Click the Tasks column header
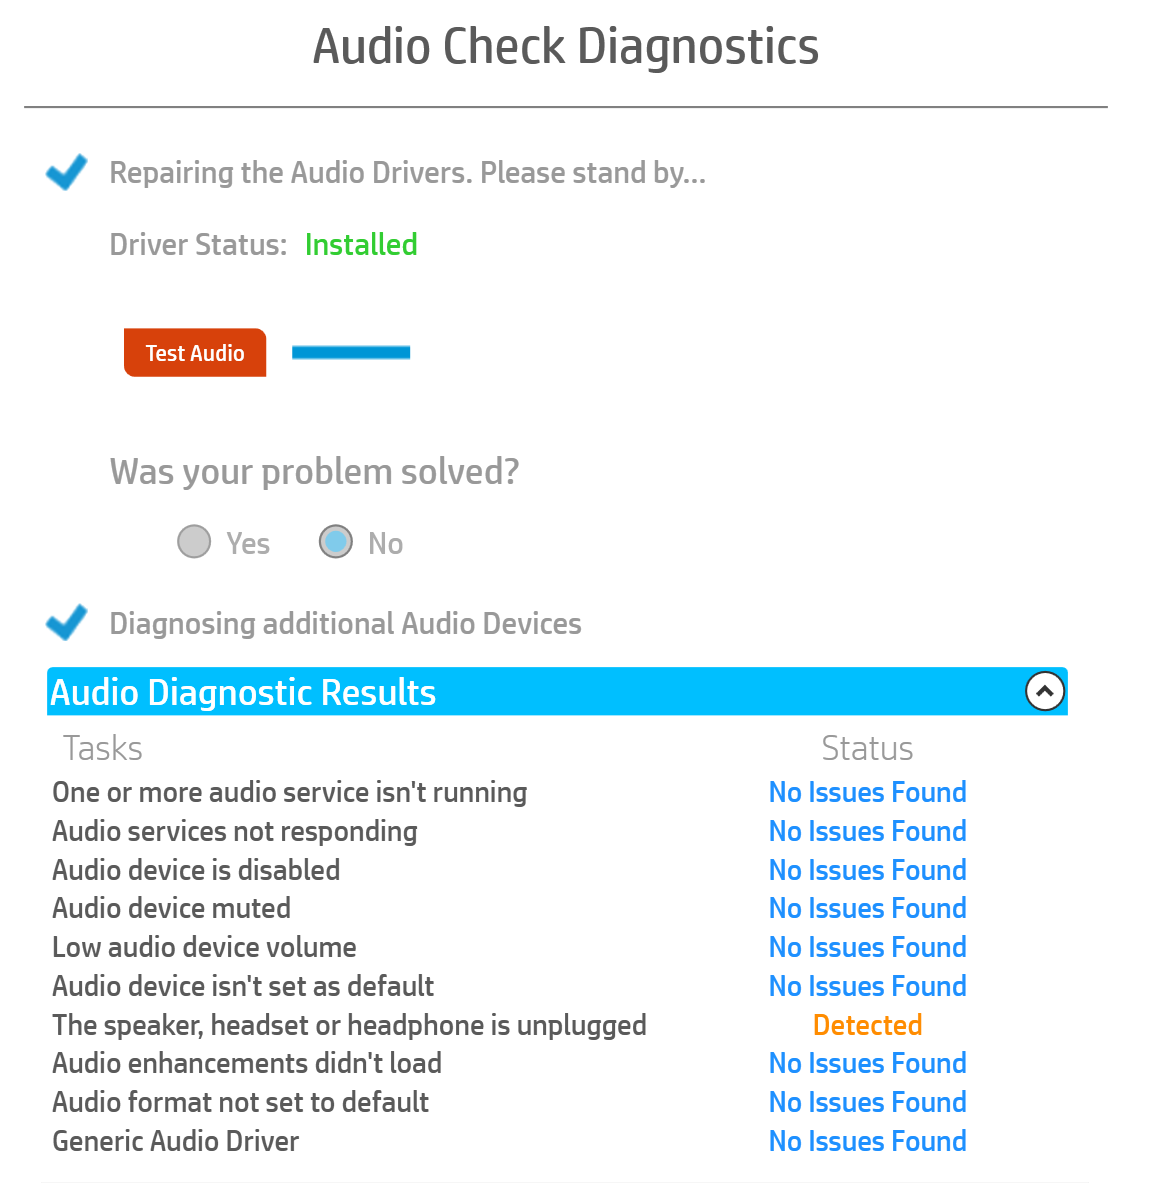Viewport: 1149px width, 1183px height. 102,748
